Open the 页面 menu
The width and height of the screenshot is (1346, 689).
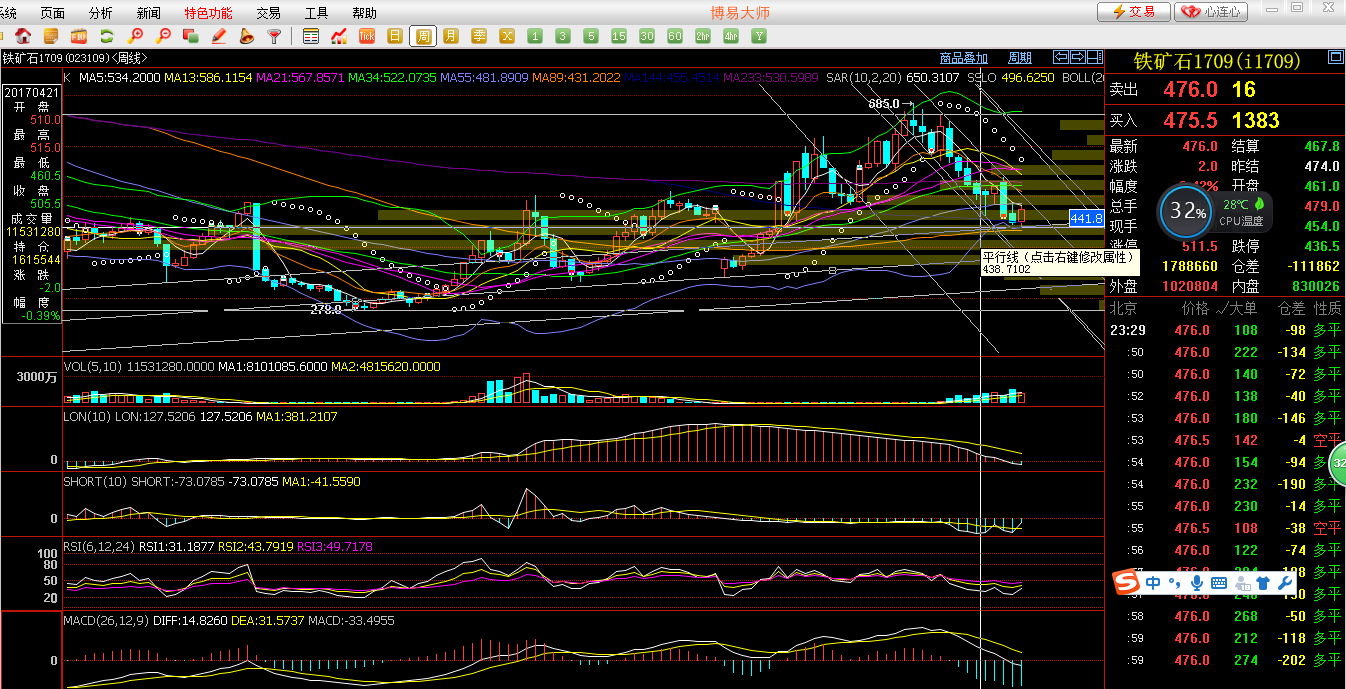pos(53,13)
